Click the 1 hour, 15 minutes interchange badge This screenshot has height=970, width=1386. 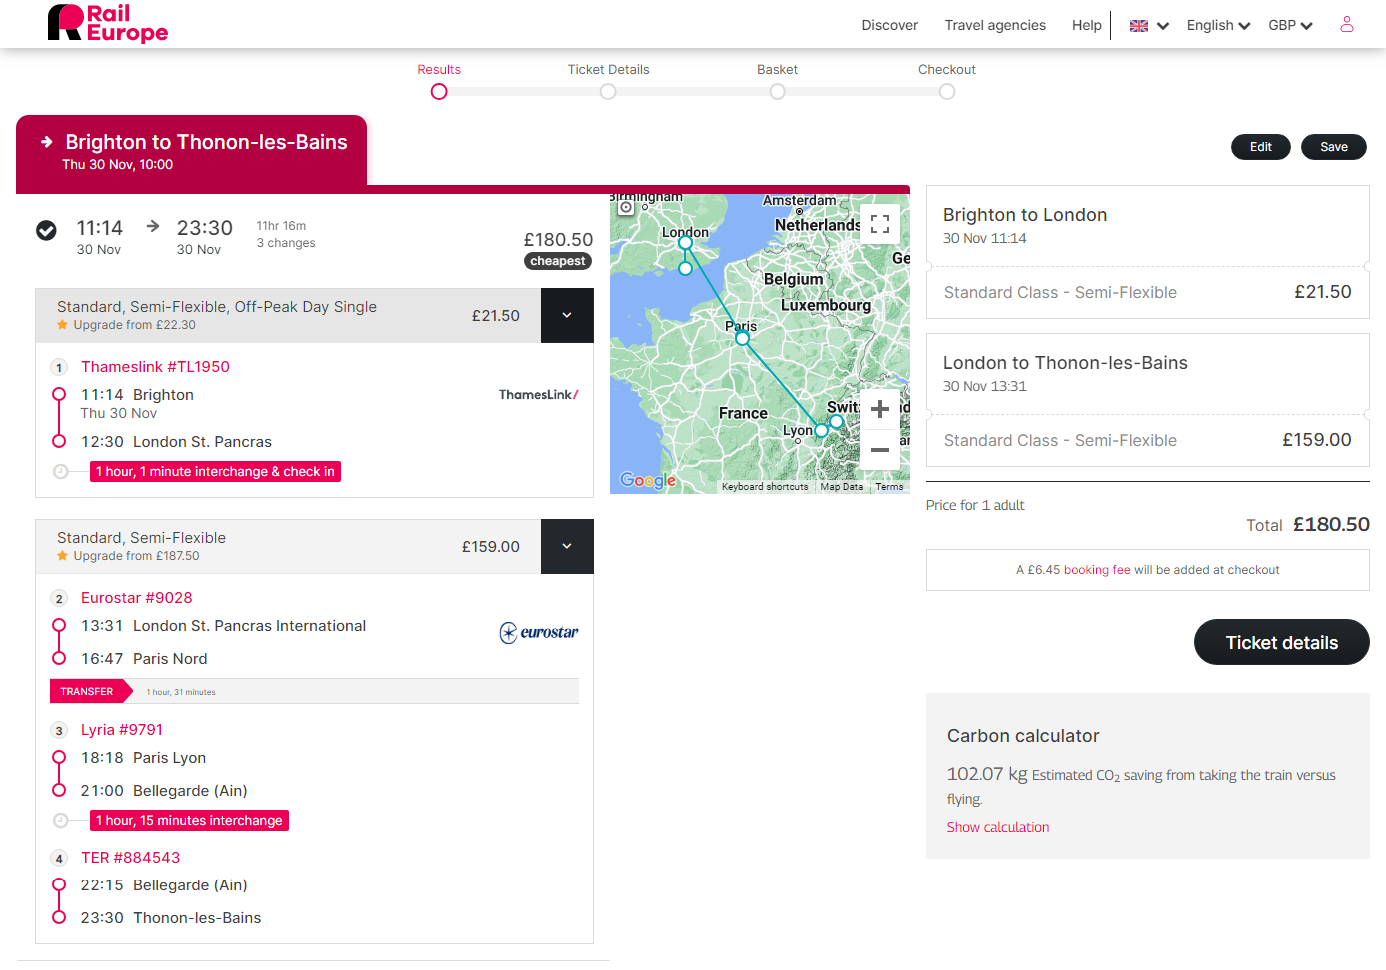(x=189, y=820)
